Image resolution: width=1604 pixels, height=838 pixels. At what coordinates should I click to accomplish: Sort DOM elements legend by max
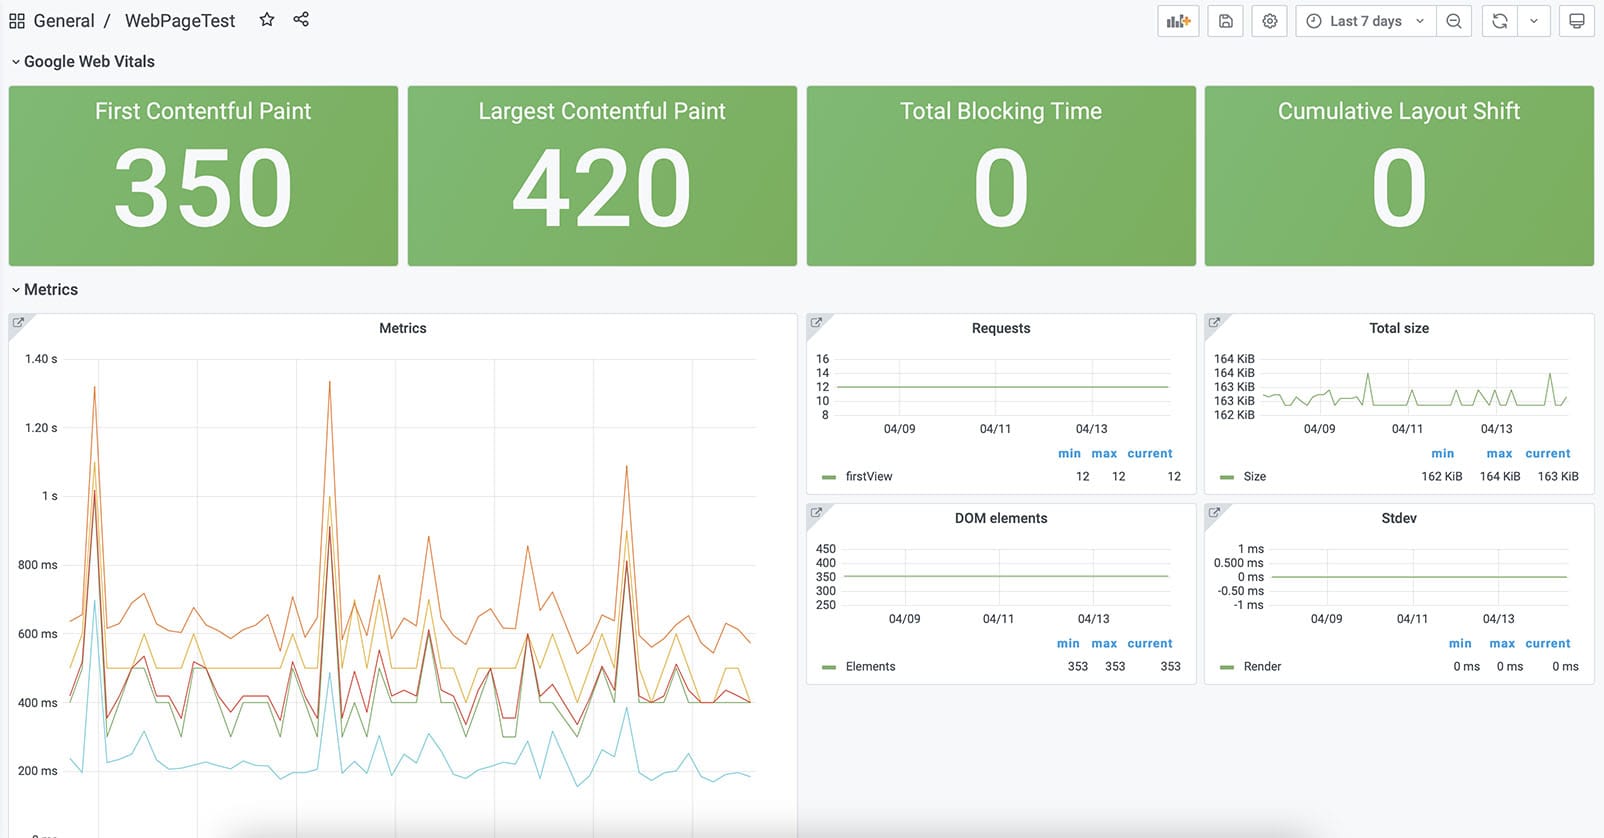(x=1104, y=644)
